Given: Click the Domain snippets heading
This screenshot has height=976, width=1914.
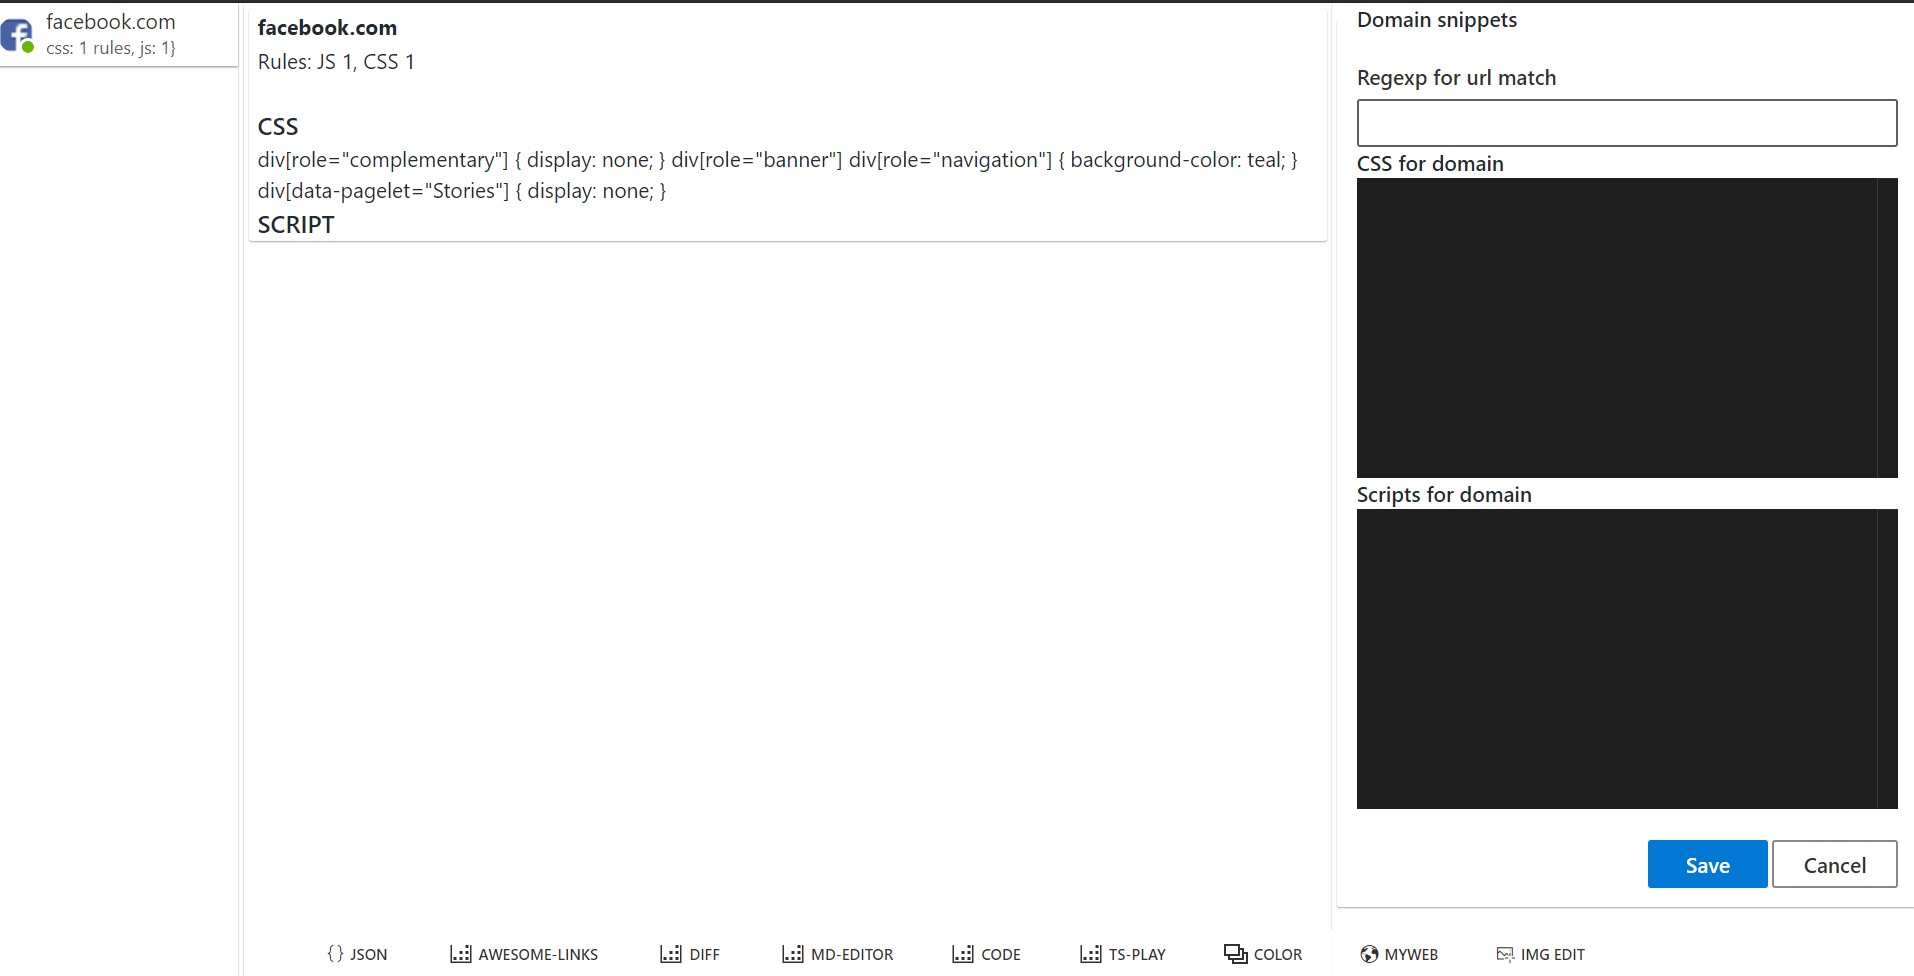Looking at the screenshot, I should tap(1437, 20).
